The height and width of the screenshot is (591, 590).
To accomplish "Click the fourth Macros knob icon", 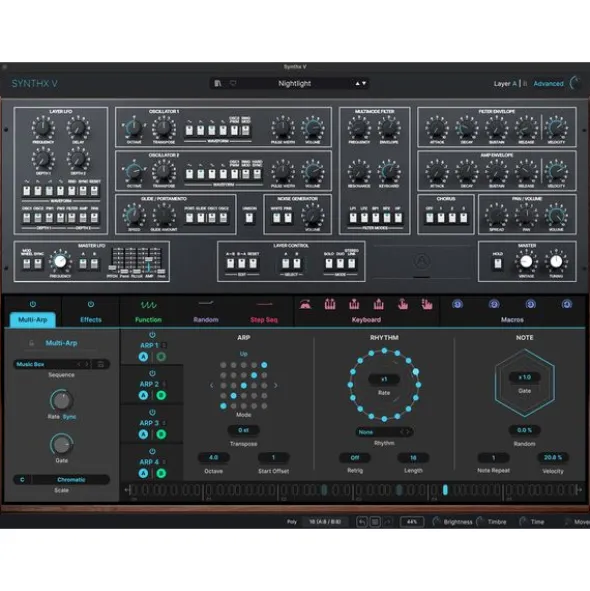I will [x=567, y=304].
